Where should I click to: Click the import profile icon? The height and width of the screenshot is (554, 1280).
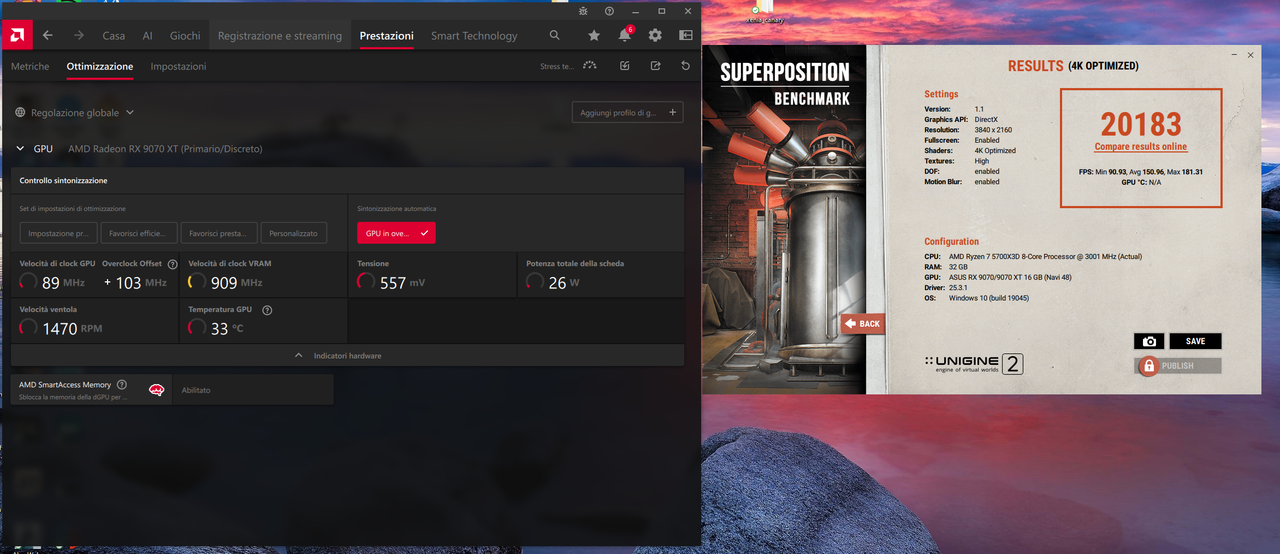[x=625, y=66]
